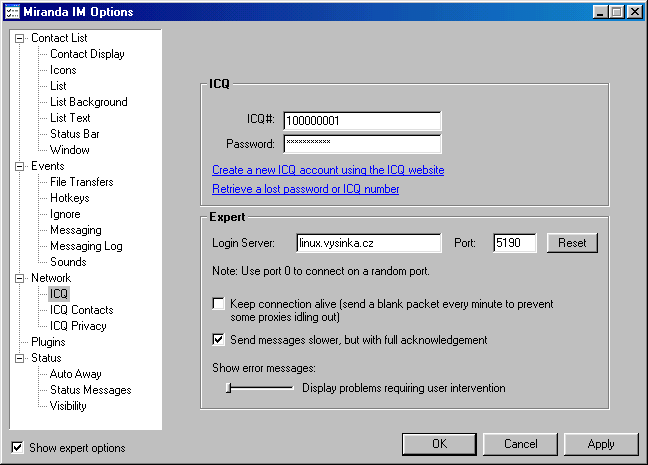
Task: Select the highlighted ICQ tree item
Action: pos(59,294)
